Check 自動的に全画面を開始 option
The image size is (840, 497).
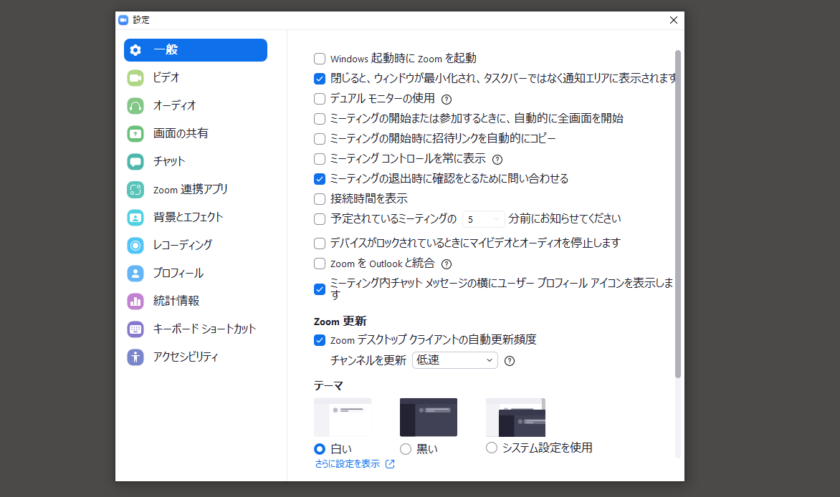tap(320, 119)
